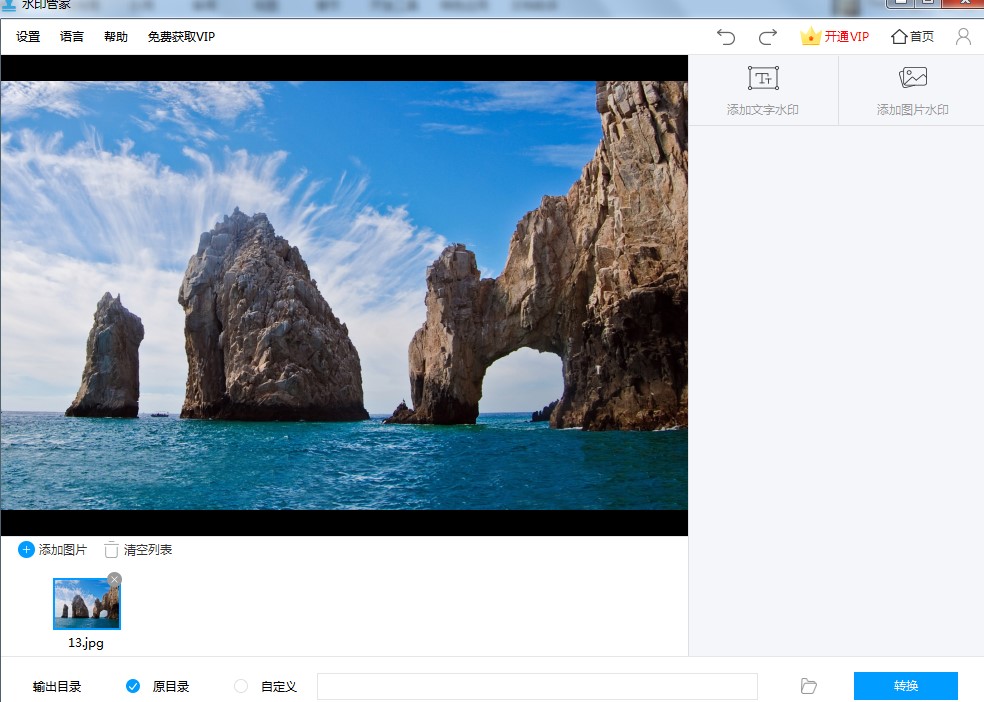Image resolution: width=984 pixels, height=702 pixels.
Task: Click 清空列表 trash button
Action: (x=139, y=550)
